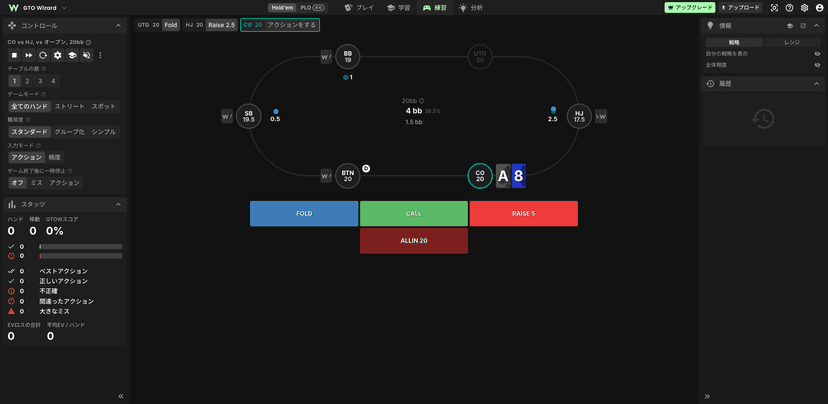Click info icon next to 難易度
The image size is (828, 404).
(x=27, y=119)
